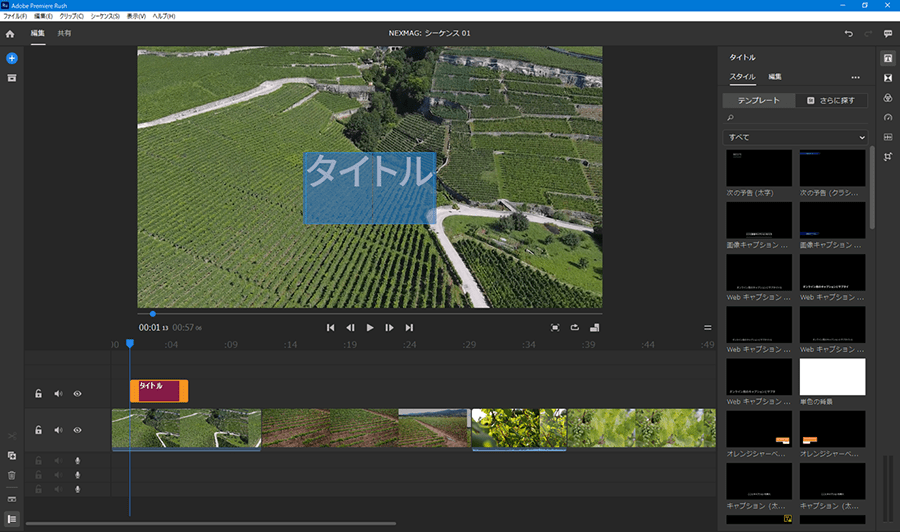Viewport: 900px width, 532px height.
Task: Open the シーケンス(S) menu
Action: coord(104,17)
